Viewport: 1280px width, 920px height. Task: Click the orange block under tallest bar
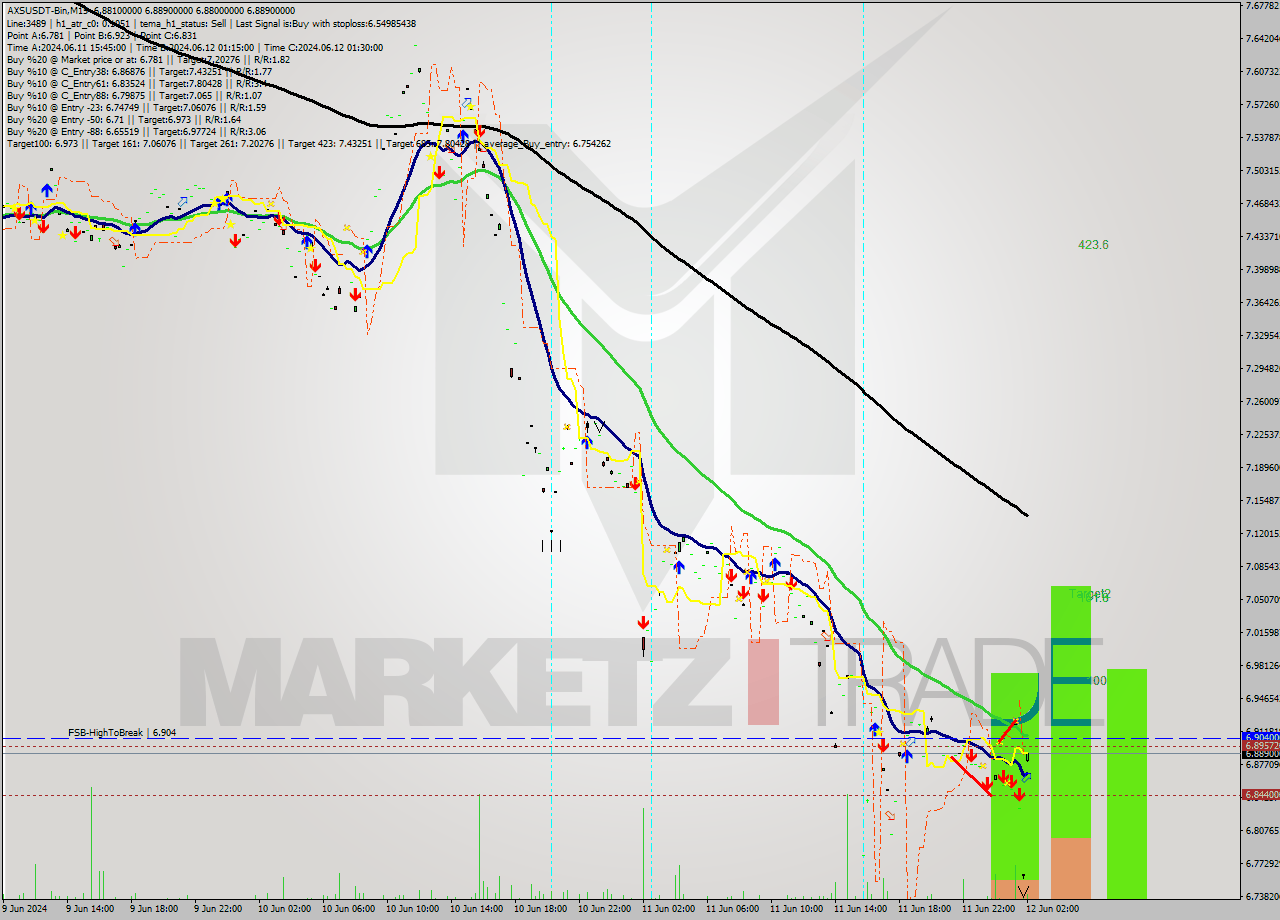(x=1070, y=867)
